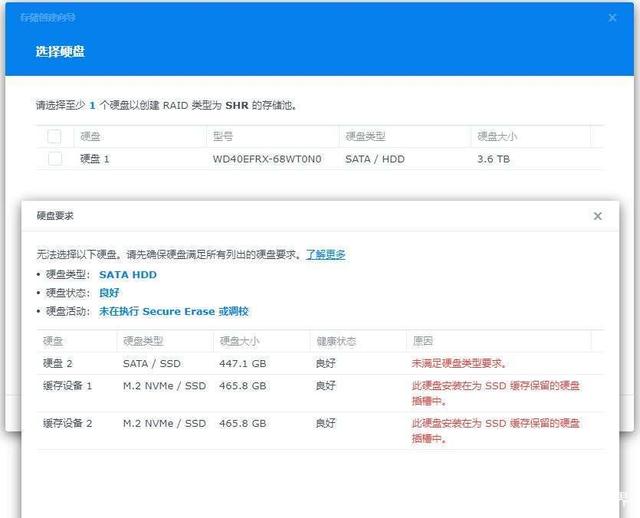Screen dimensions: 640x518
Task: Check the box for 硬盘 1
Action: coord(54,159)
